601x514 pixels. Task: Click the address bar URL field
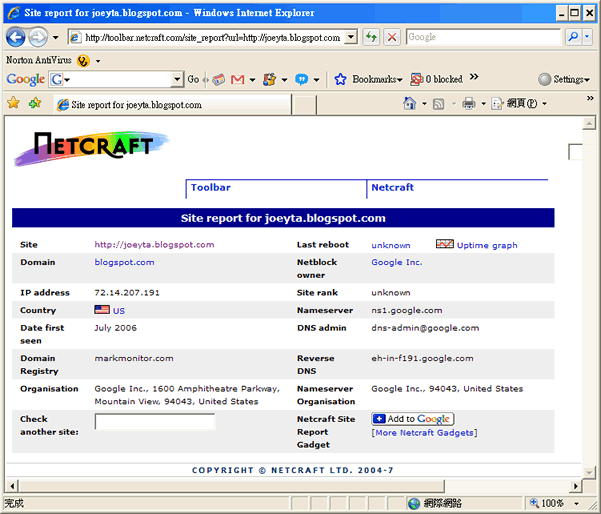(x=207, y=38)
